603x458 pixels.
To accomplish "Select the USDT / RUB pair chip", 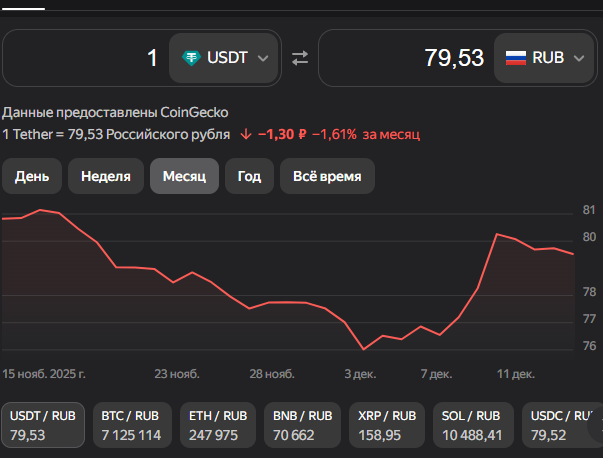I will click(x=45, y=425).
